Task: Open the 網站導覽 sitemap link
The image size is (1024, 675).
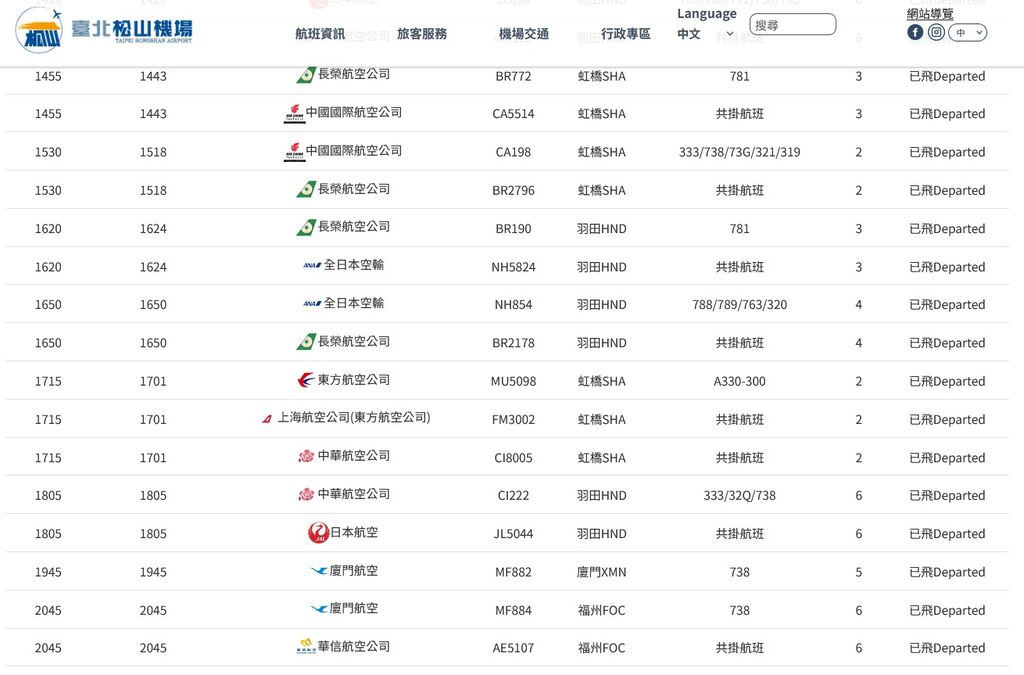Action: coord(930,14)
